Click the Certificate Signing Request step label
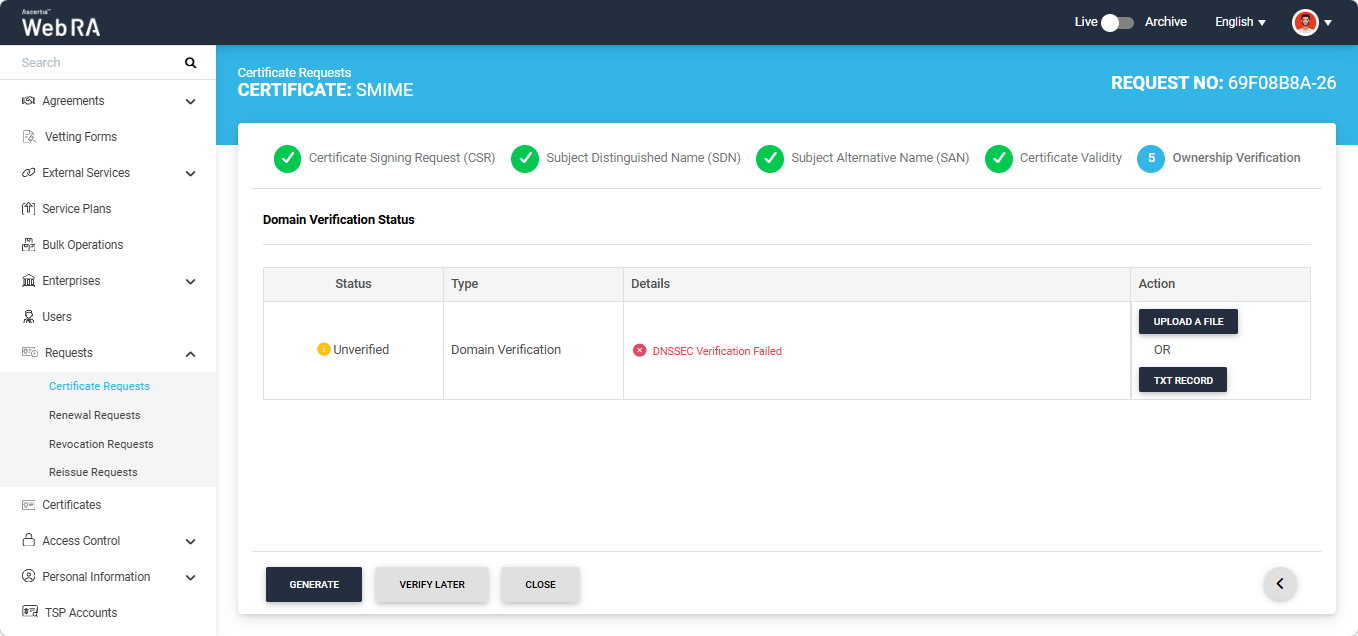 click(402, 158)
